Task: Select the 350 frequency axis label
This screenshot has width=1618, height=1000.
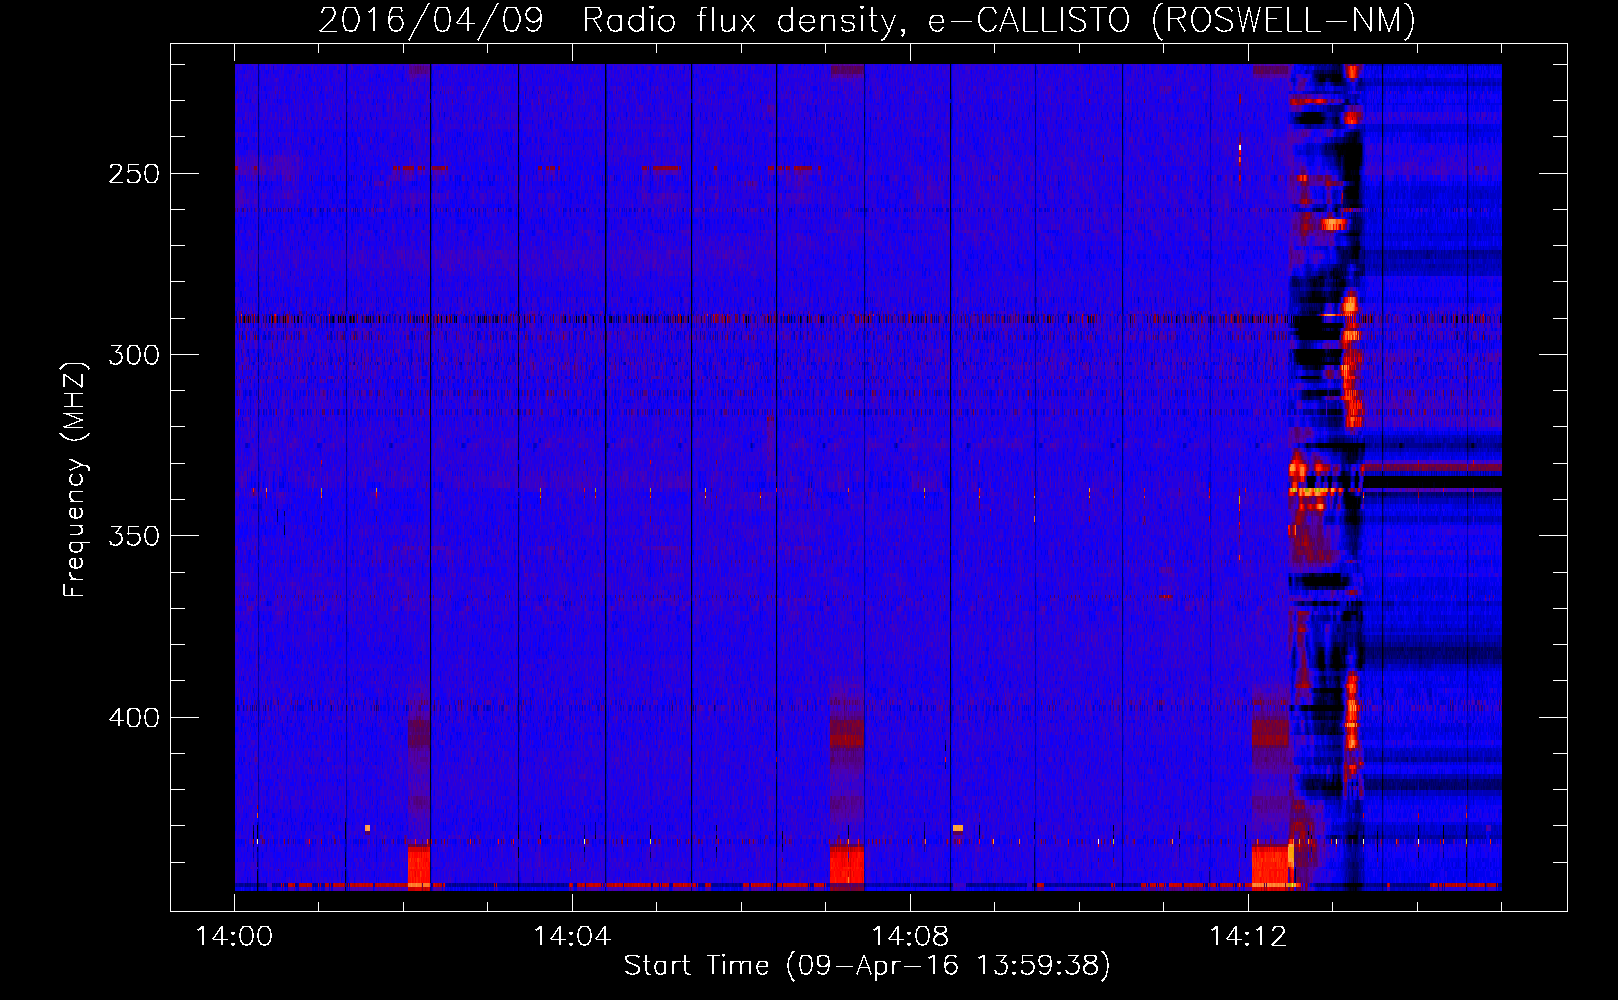Action: [134, 536]
